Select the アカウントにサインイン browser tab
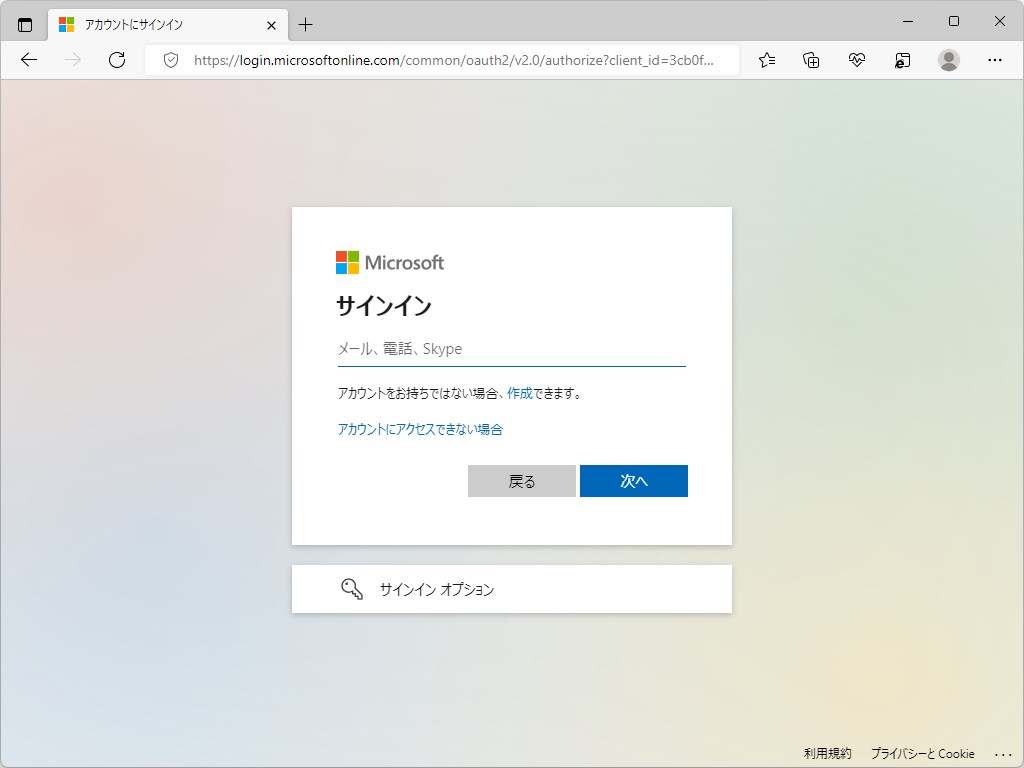Viewport: 1024px width, 768px height. [x=160, y=24]
